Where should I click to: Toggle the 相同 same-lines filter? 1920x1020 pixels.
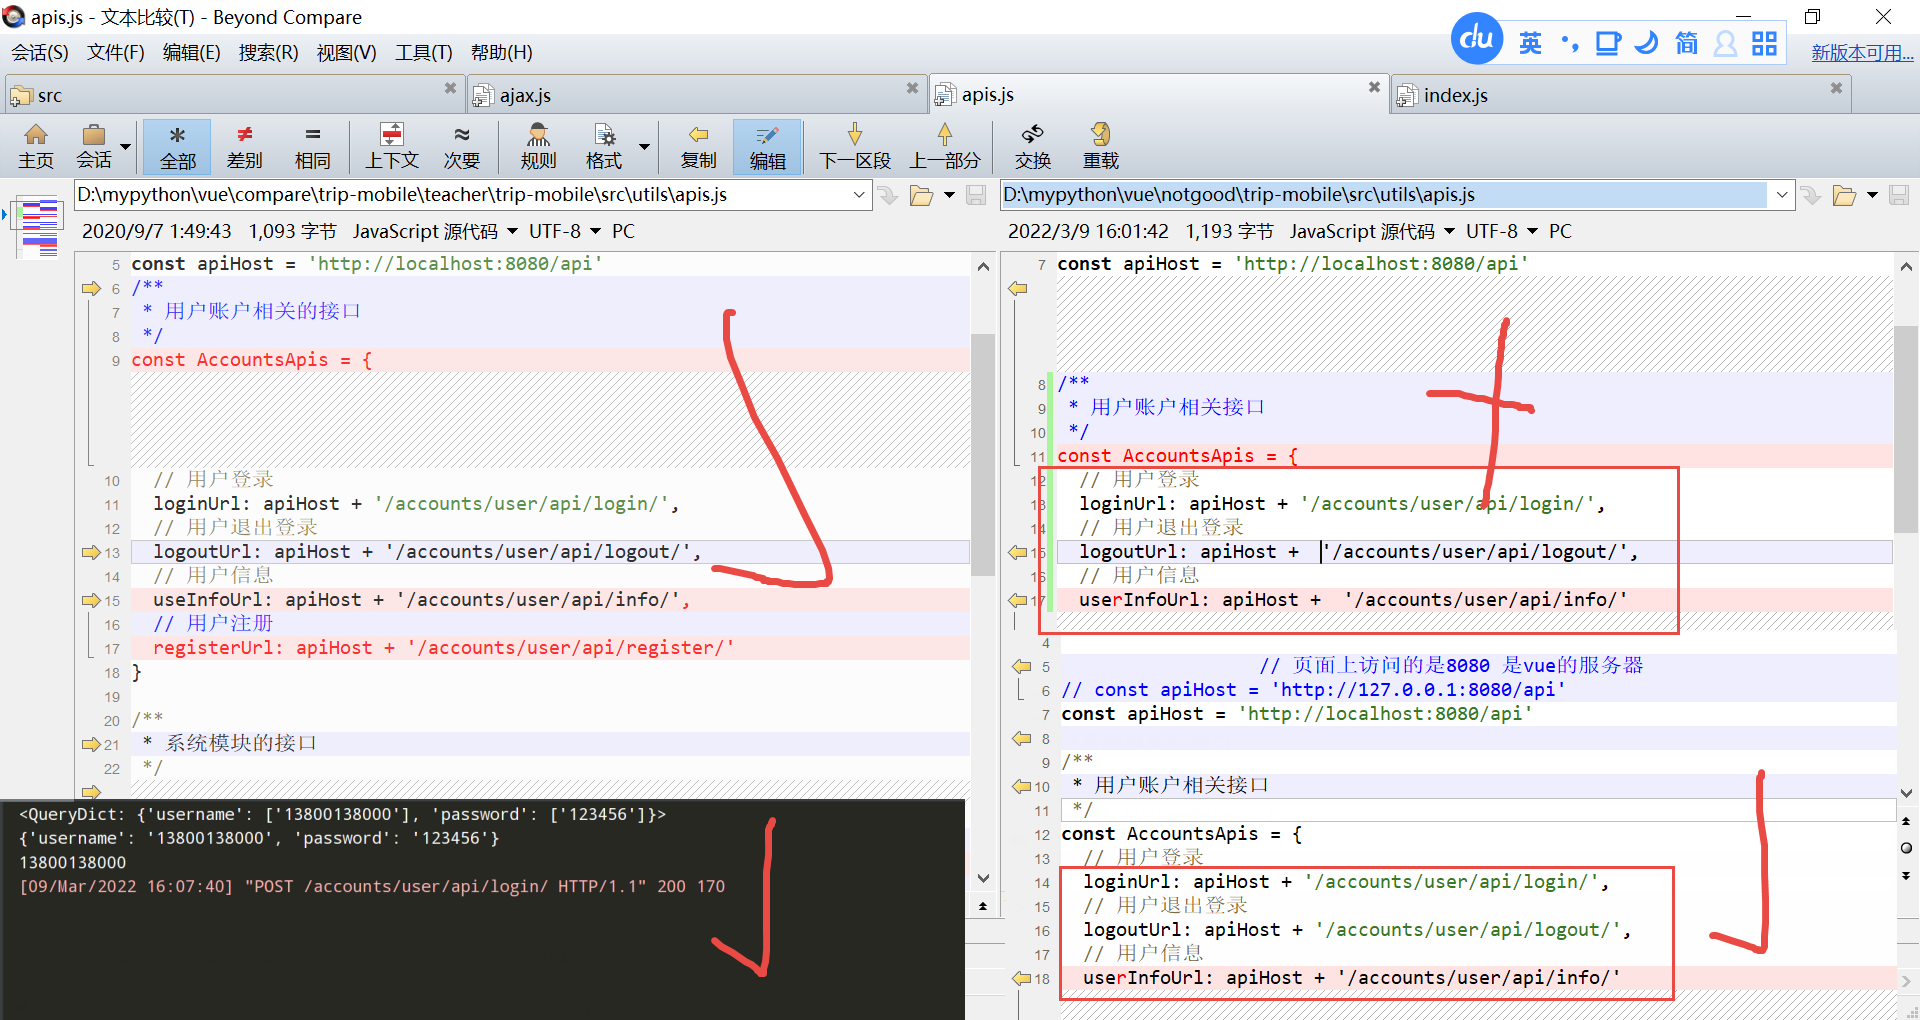click(312, 146)
